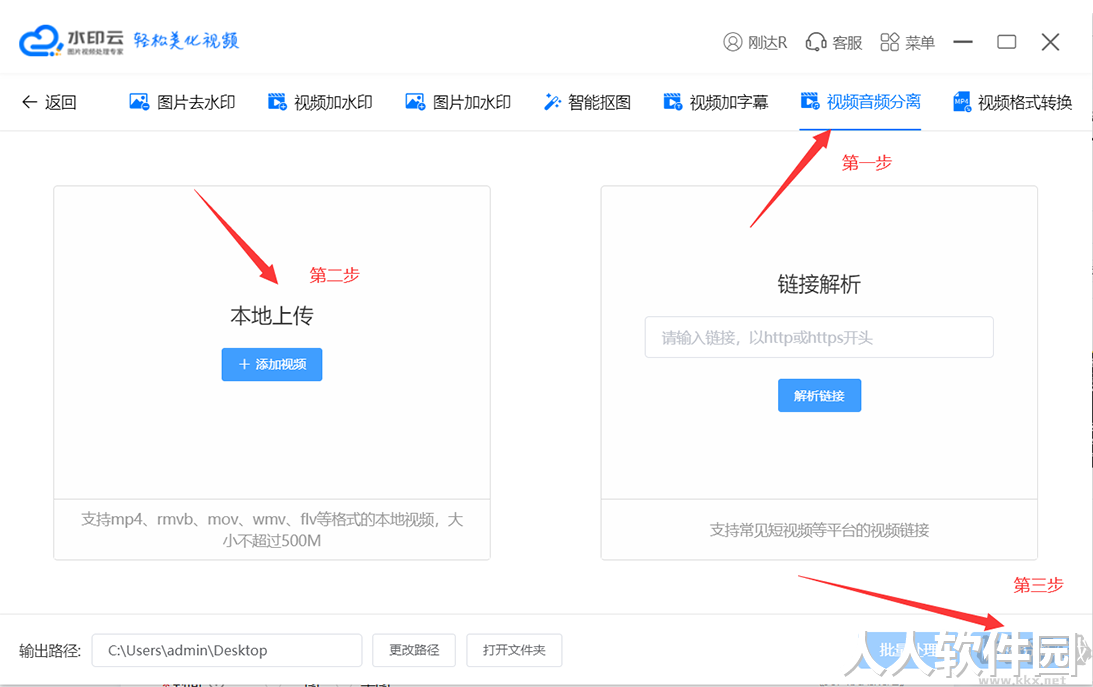Viewport: 1093px width, 687px height.
Task: Switch to the 视频格式转换 tab
Action: tap(1012, 102)
